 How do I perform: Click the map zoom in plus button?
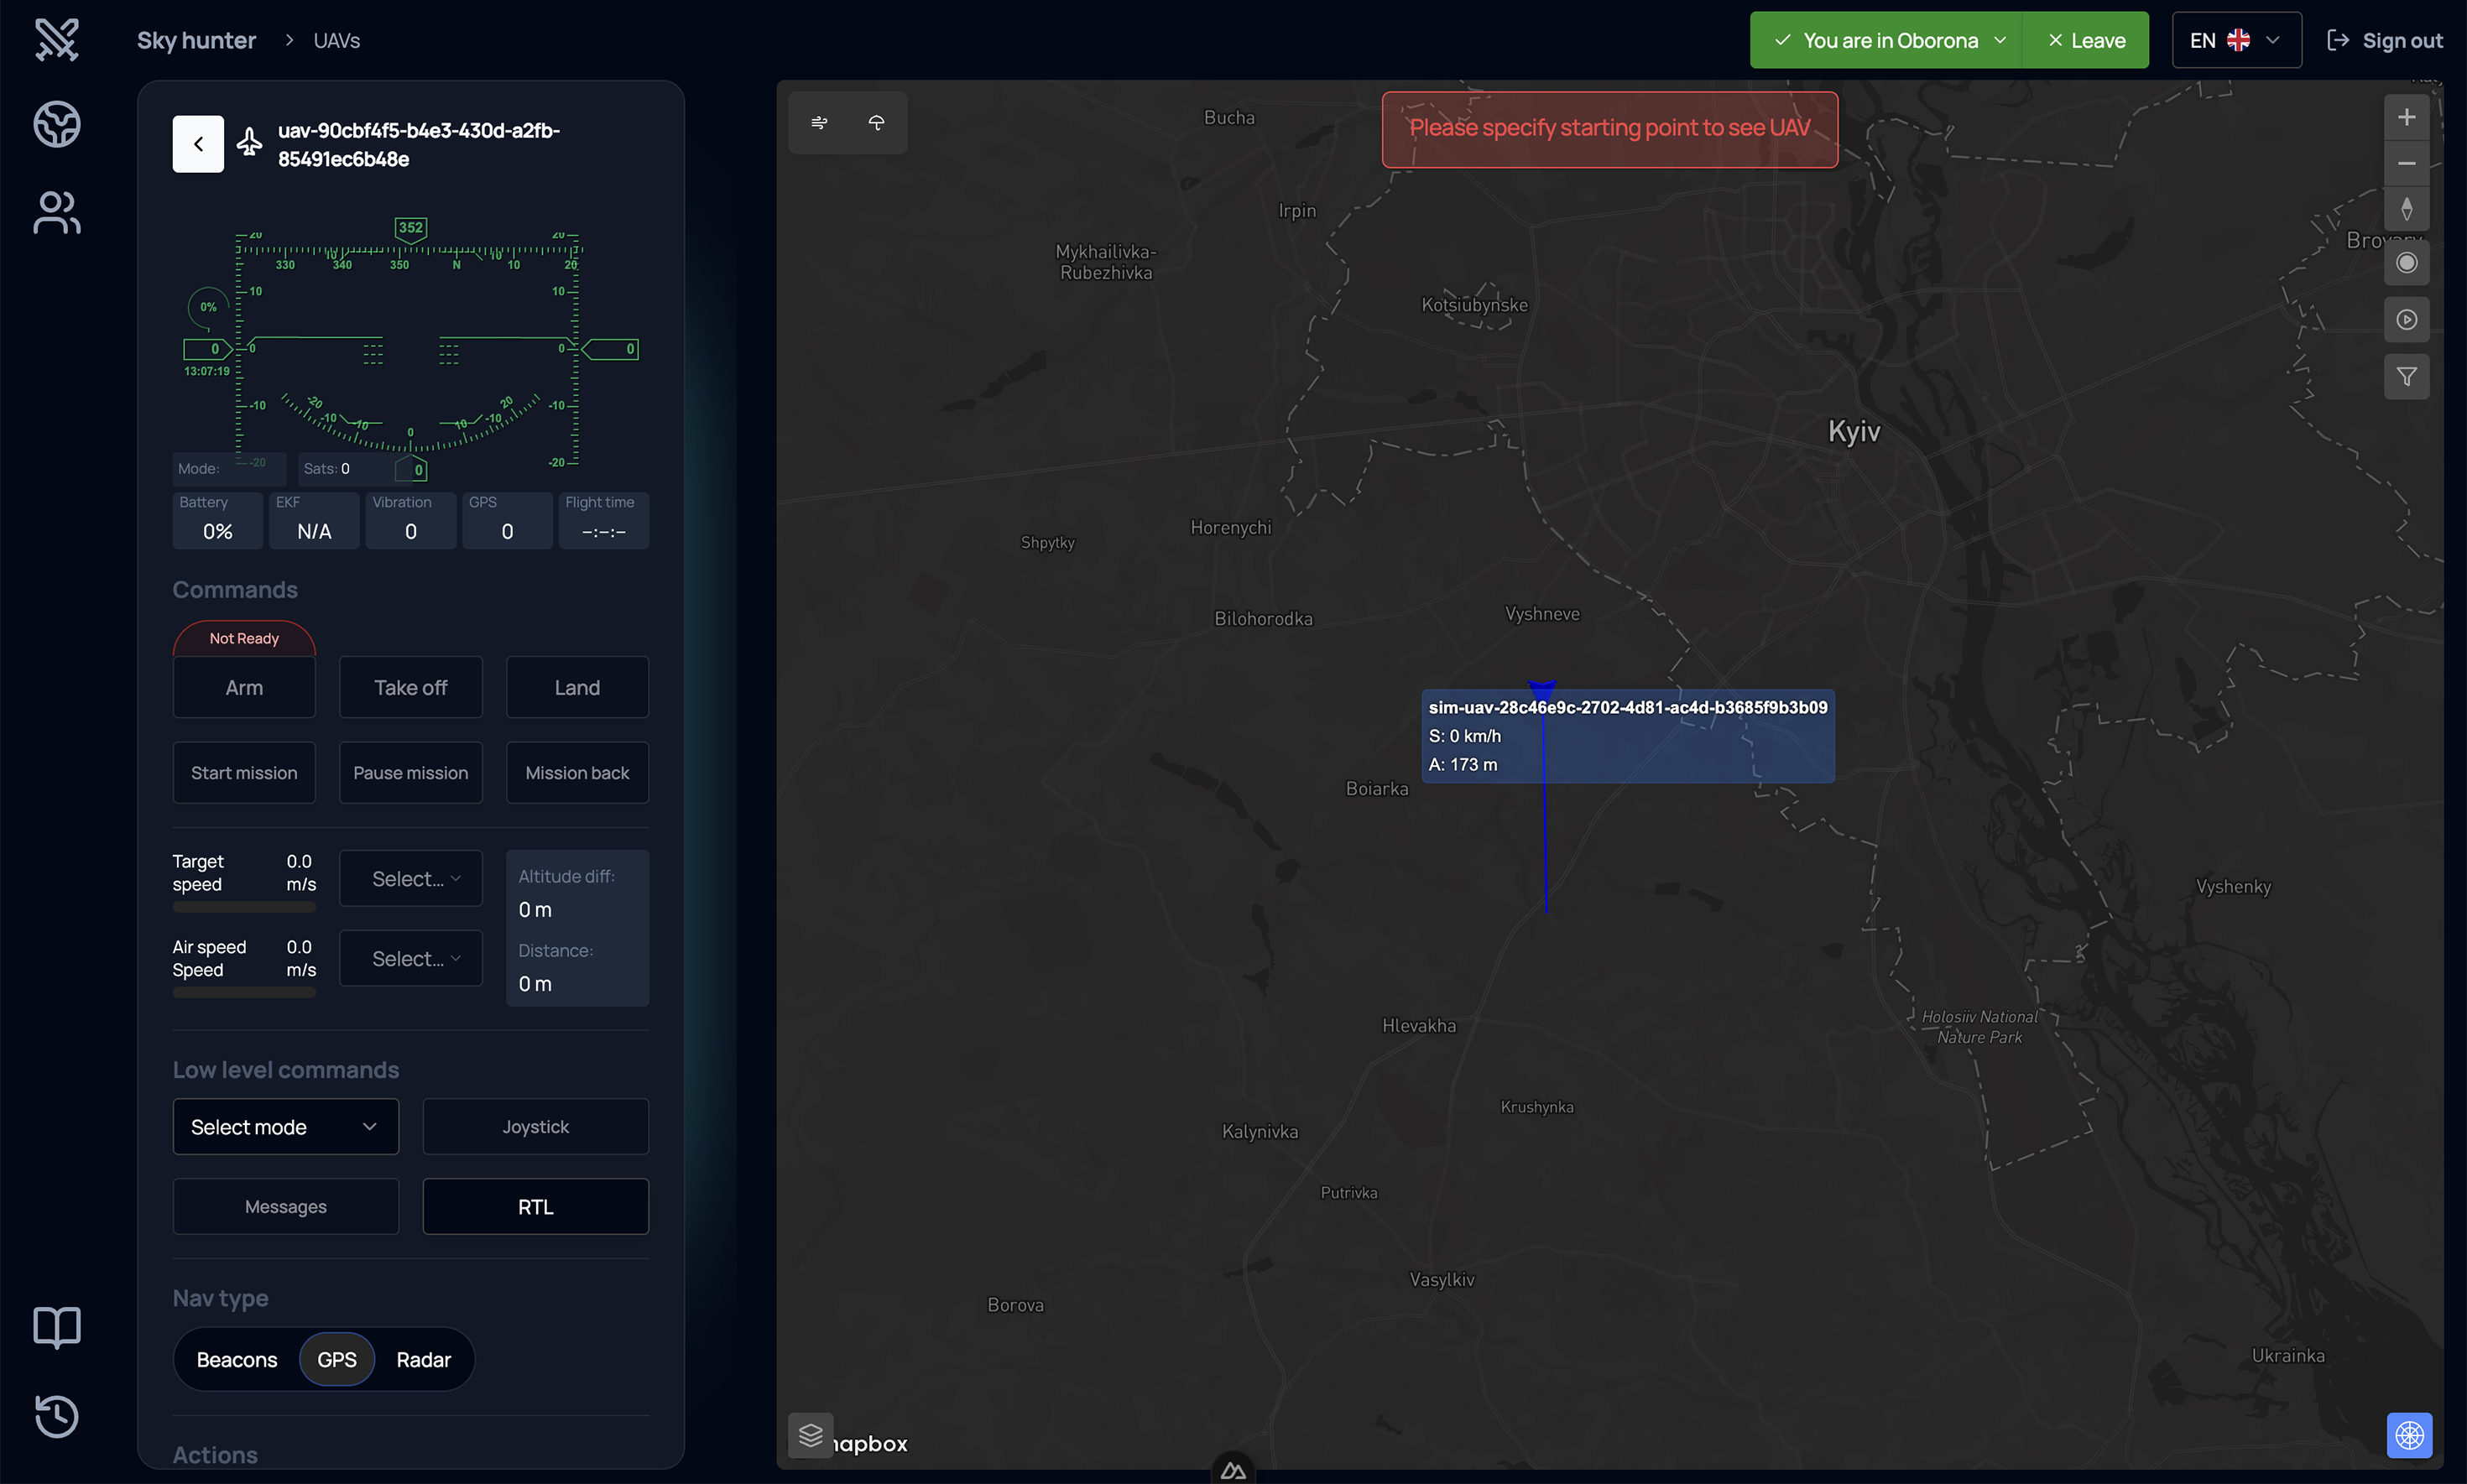pos(2406,118)
